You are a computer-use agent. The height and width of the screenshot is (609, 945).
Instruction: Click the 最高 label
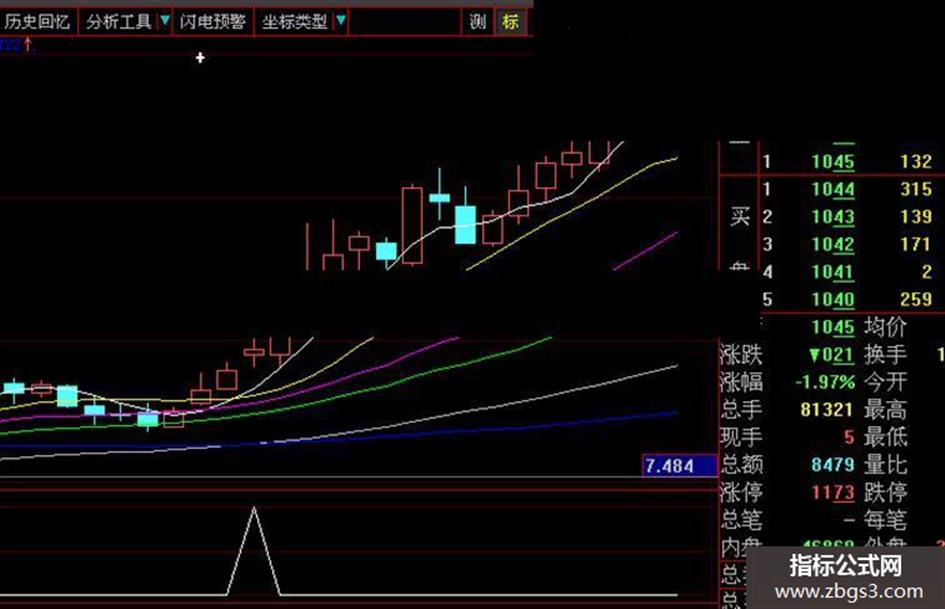tap(885, 410)
